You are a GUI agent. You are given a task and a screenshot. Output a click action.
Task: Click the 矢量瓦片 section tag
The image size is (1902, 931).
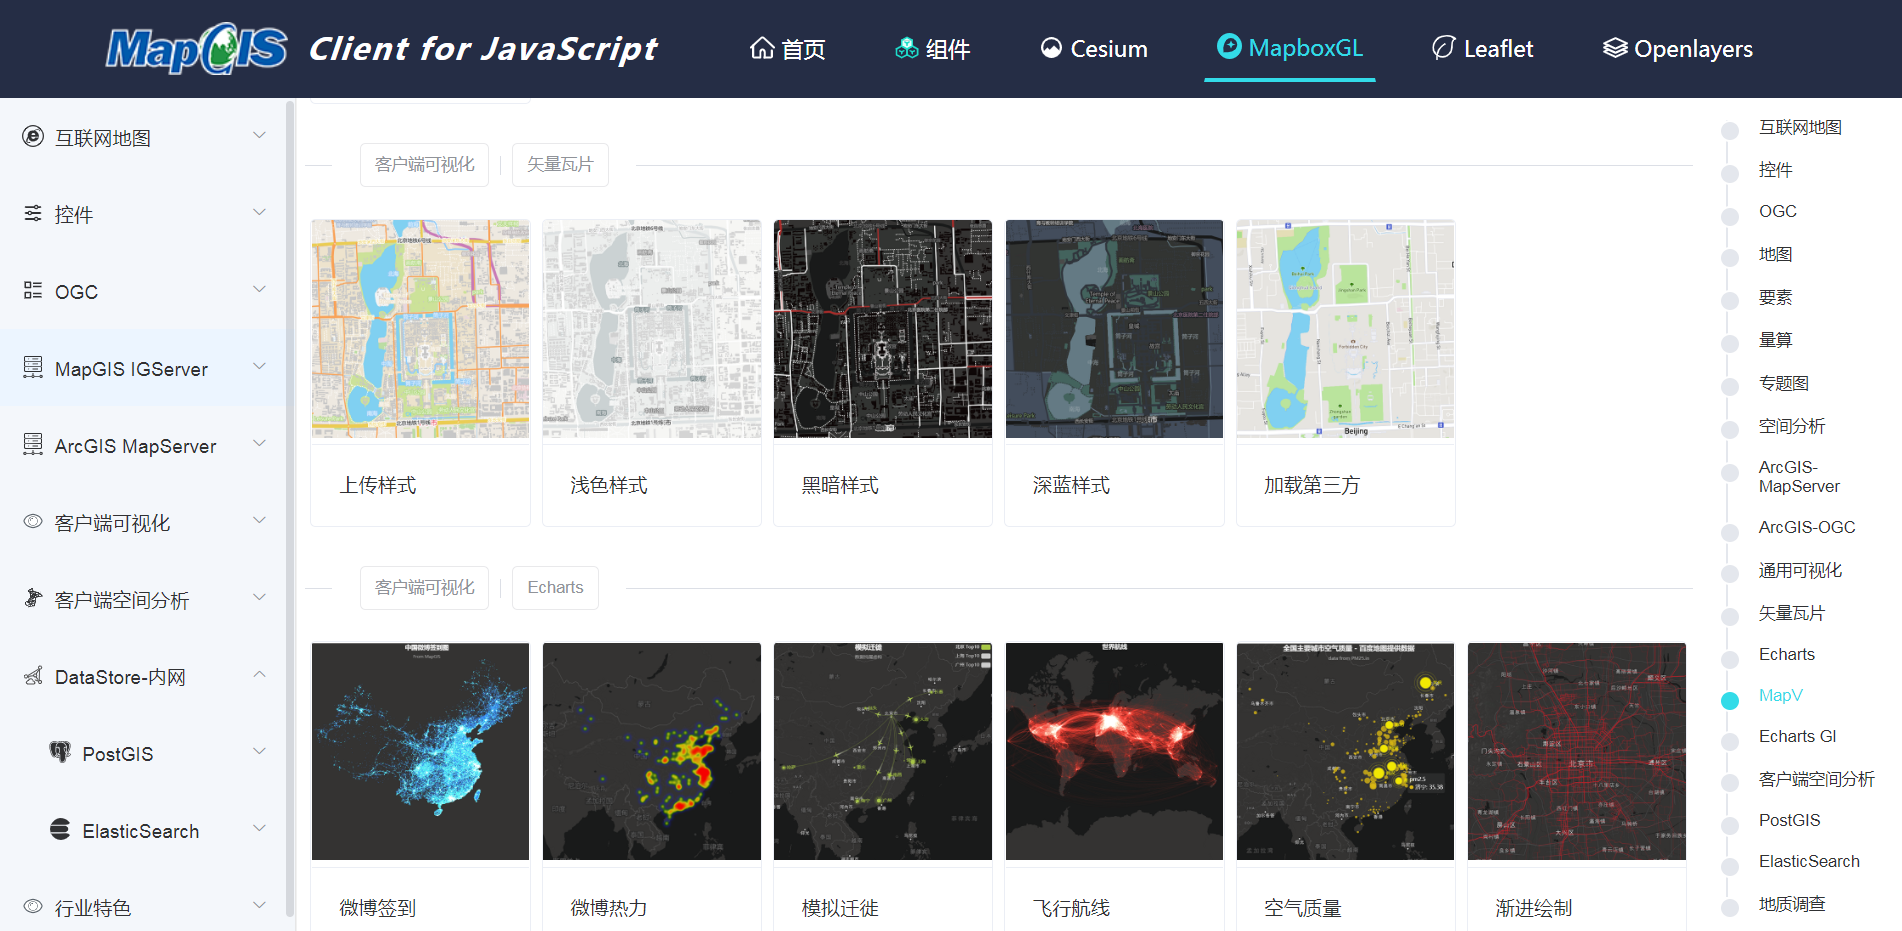coord(560,165)
